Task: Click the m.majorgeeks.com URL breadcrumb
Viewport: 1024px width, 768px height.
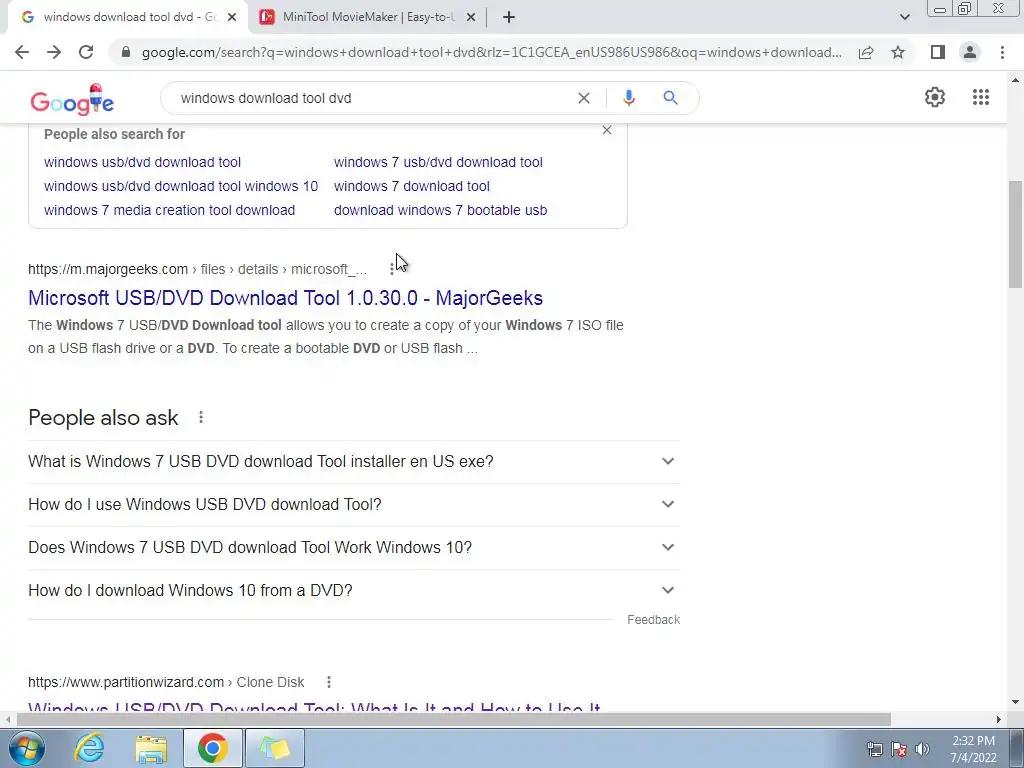Action: [x=197, y=269]
